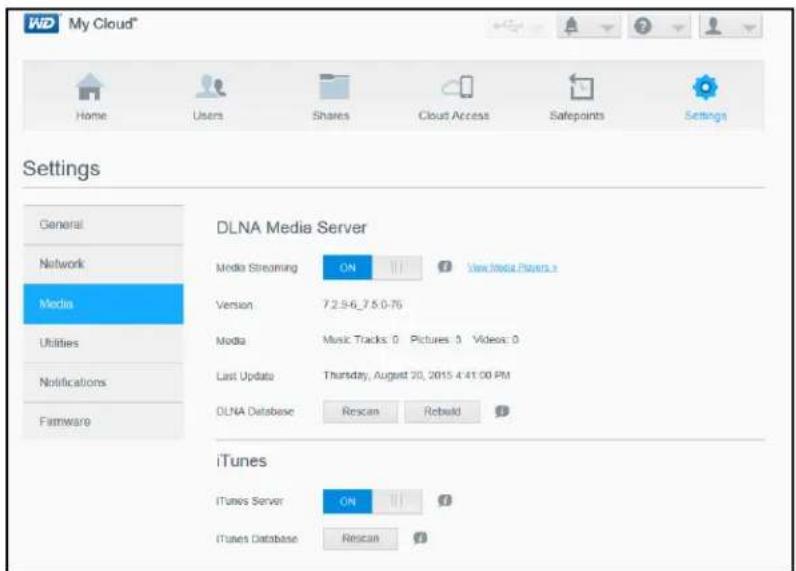Open the Cloud Access icon

click(457, 87)
